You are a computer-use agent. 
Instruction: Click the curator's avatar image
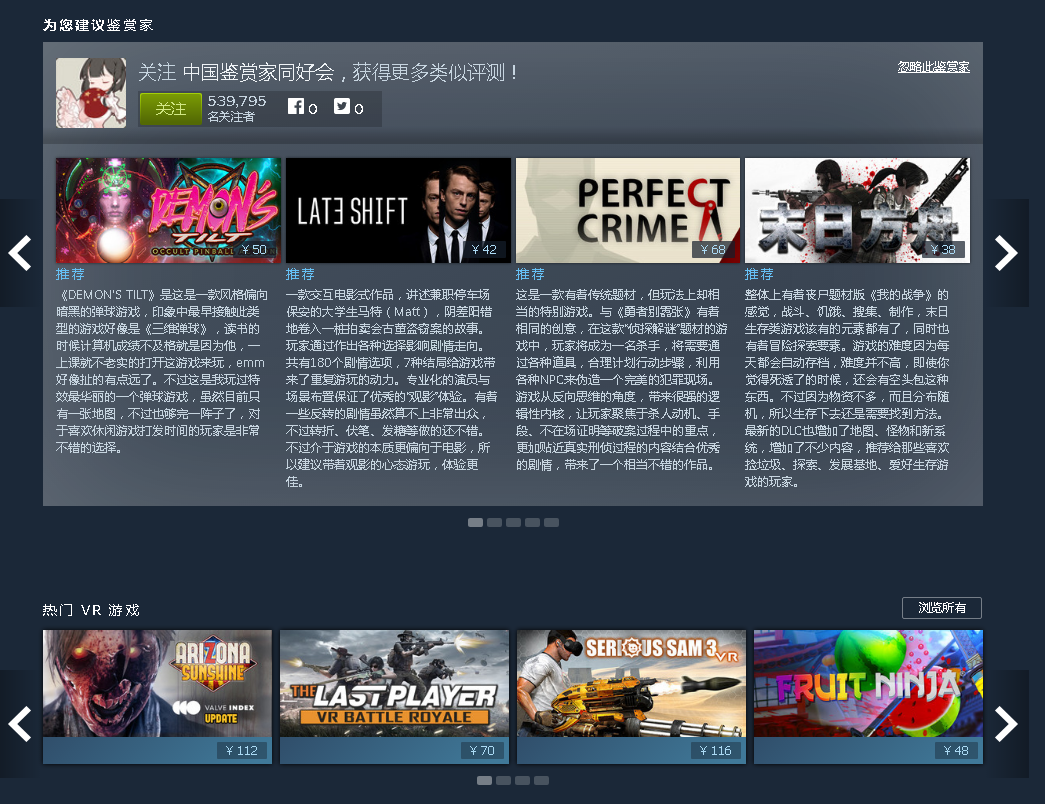click(90, 92)
